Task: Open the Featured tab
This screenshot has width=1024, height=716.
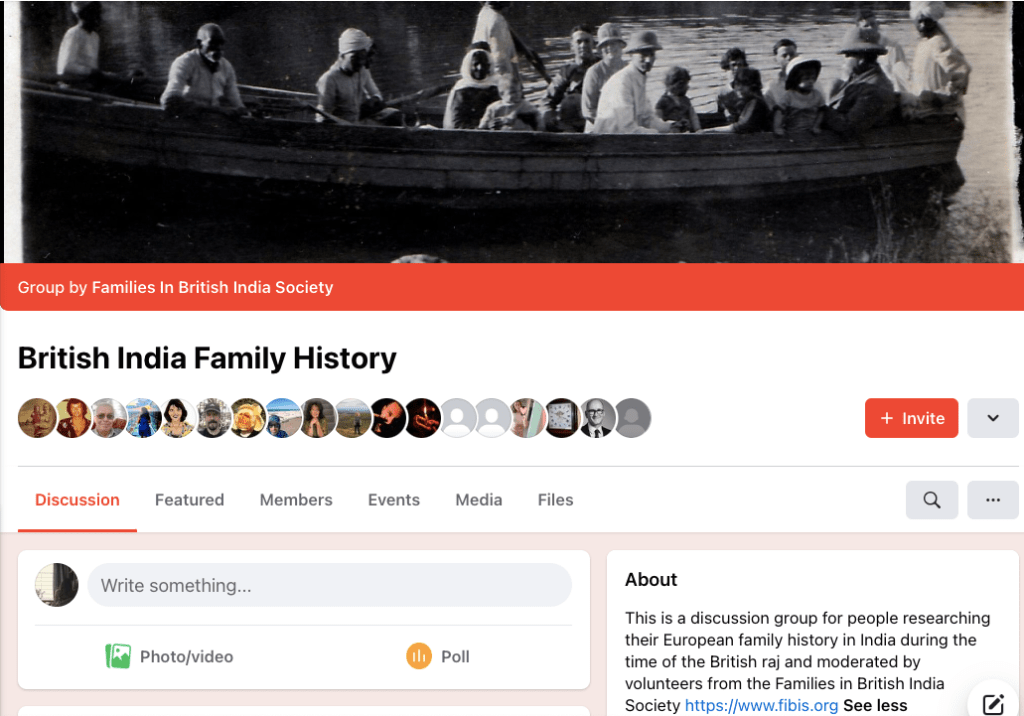Action: pyautogui.click(x=189, y=500)
